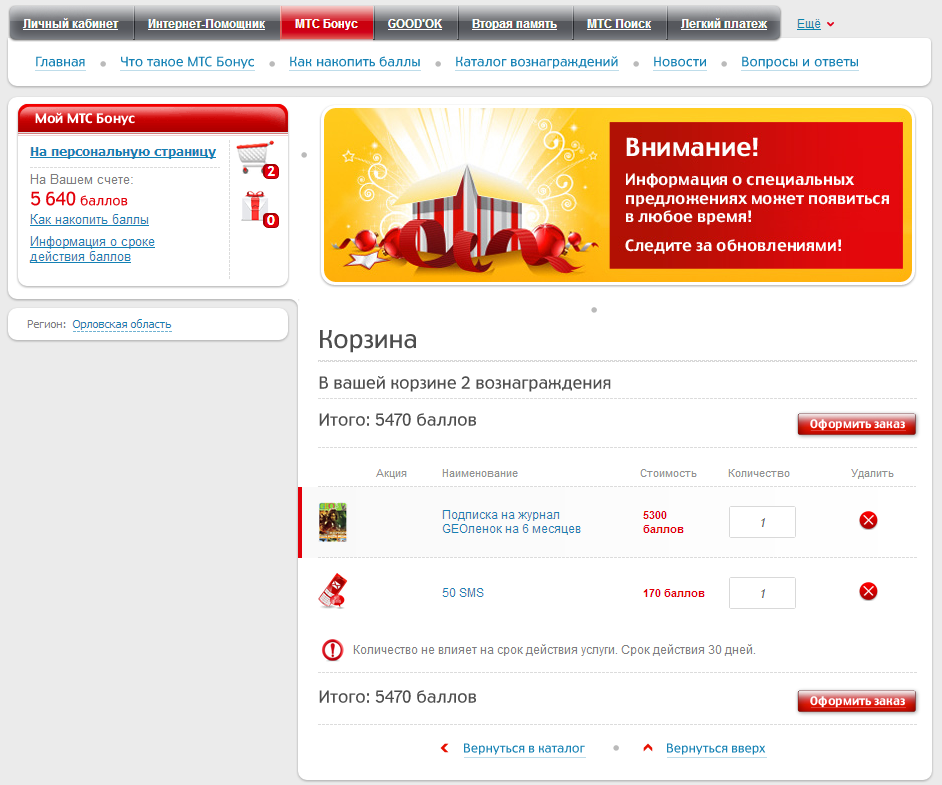Go to Каталог вознаграждений menu item
The height and width of the screenshot is (785, 942).
pos(536,62)
